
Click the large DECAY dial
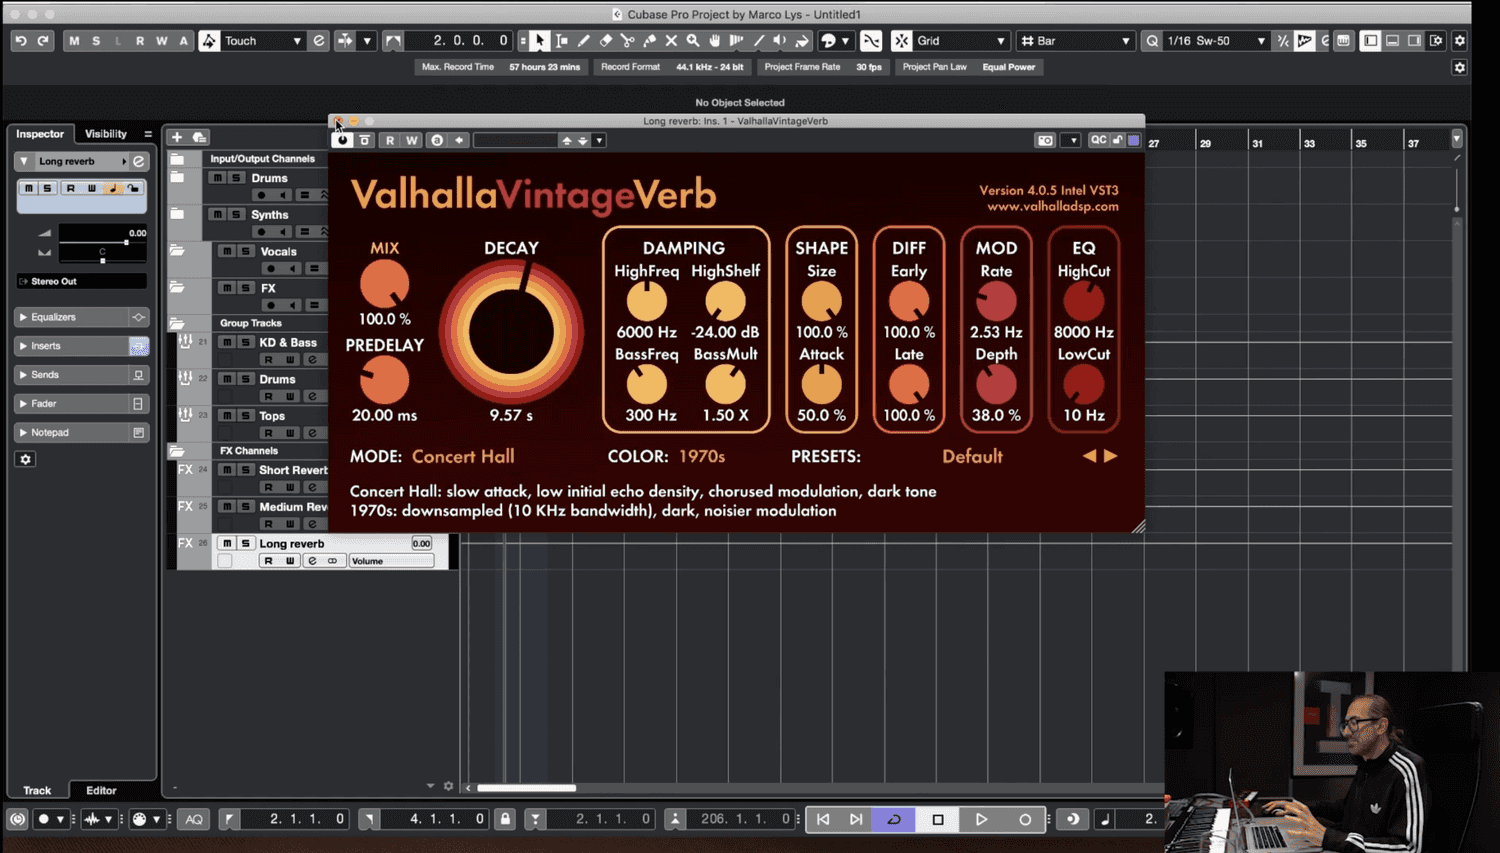click(511, 333)
